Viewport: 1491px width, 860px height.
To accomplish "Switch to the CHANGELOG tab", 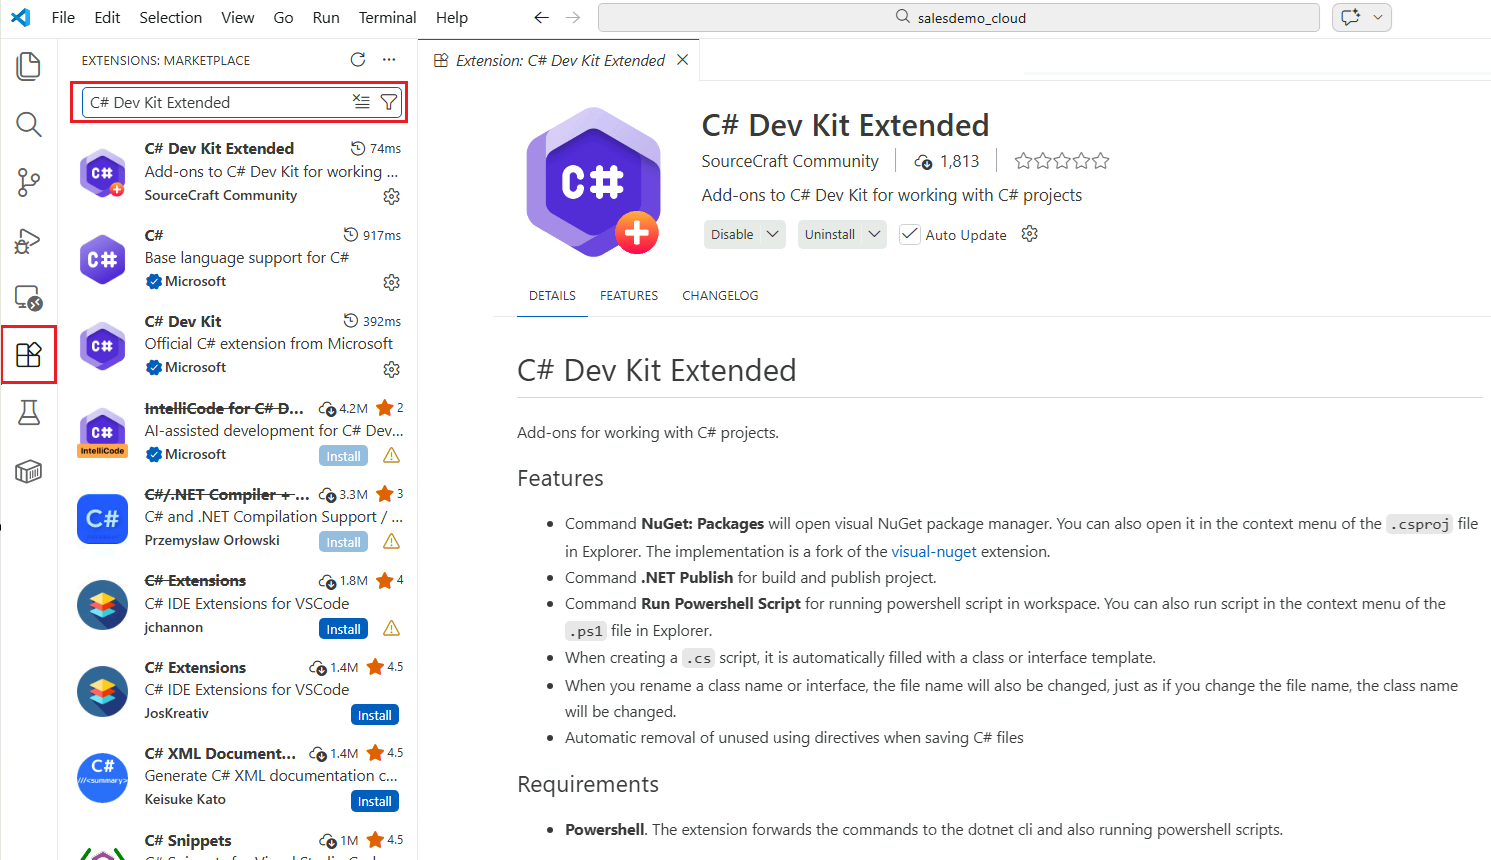I will click(x=720, y=295).
